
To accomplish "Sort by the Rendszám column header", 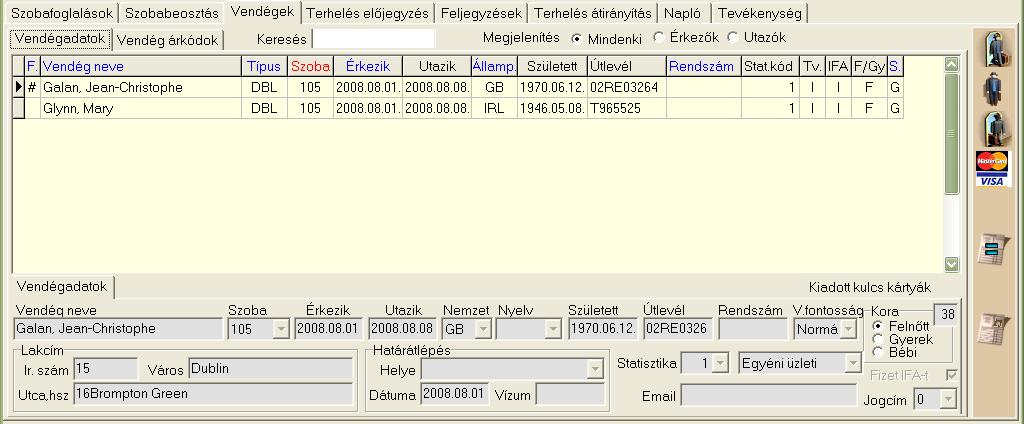I will pyautogui.click(x=704, y=66).
